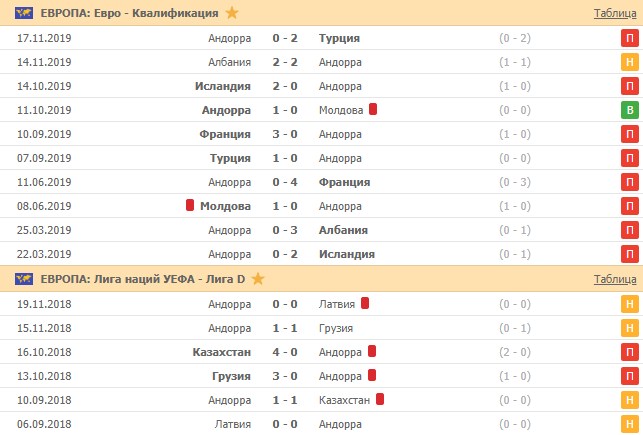Click the flag icon beside Лига наций УЕФА
Screen dimensions: 643x435
[x=25, y=278]
